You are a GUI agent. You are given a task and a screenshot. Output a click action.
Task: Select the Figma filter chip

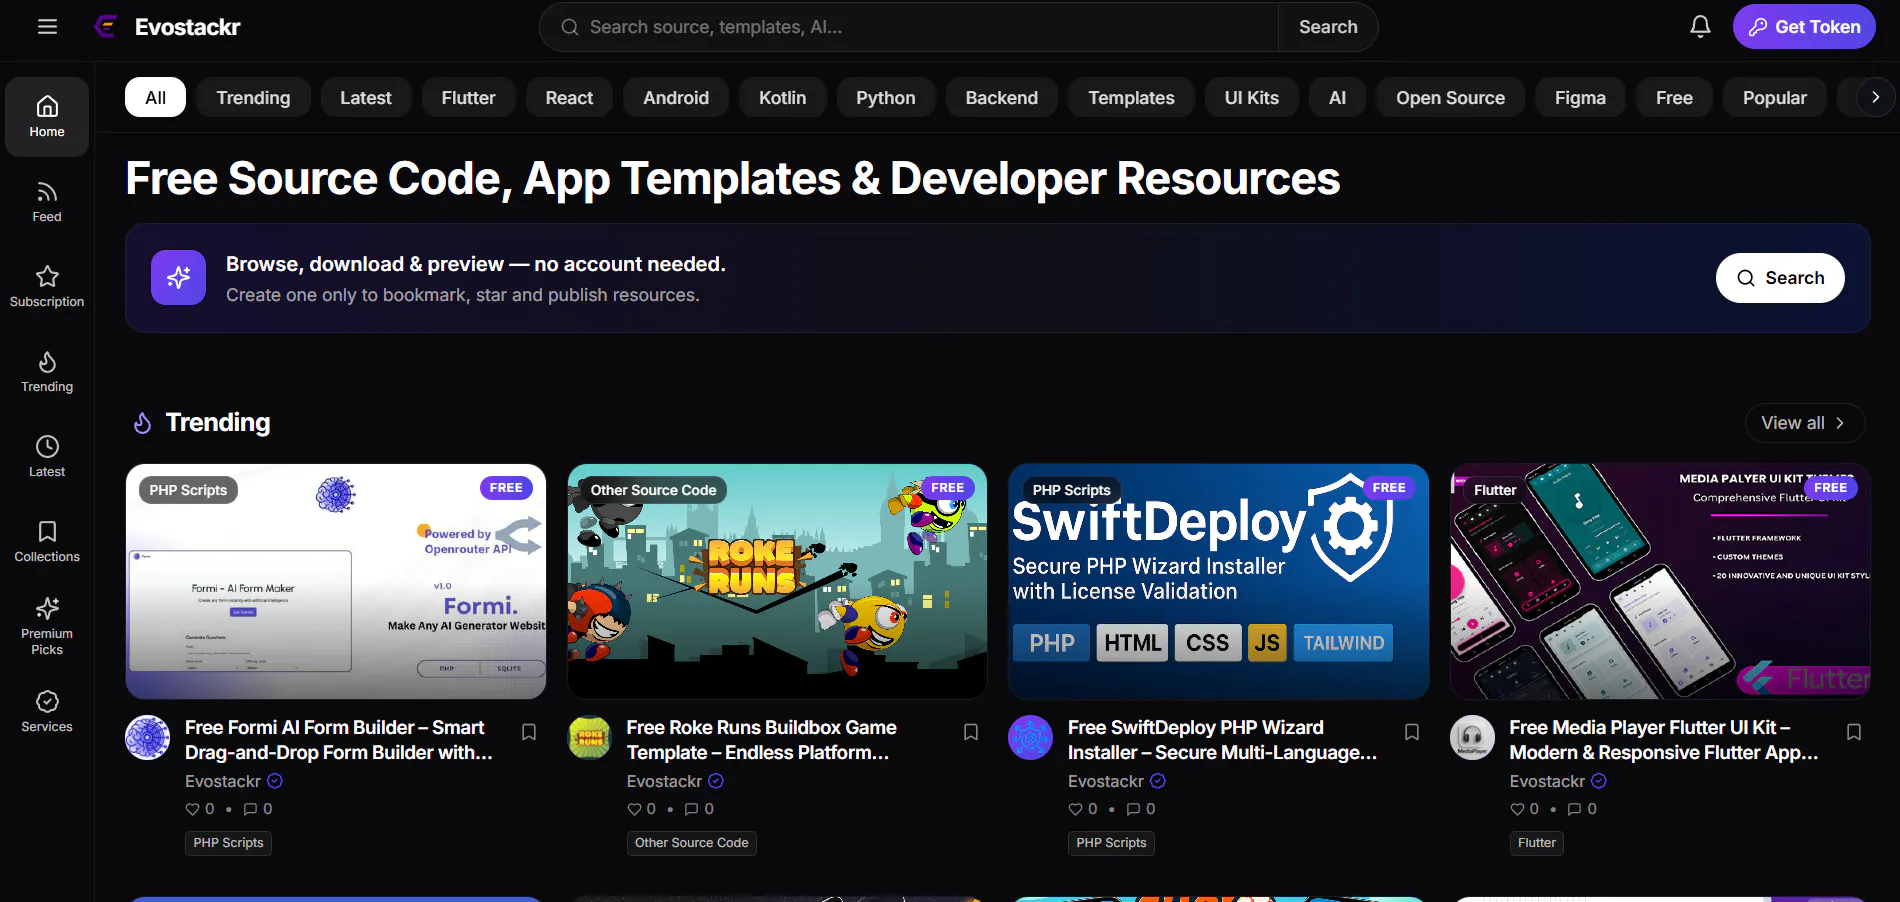pyautogui.click(x=1580, y=97)
